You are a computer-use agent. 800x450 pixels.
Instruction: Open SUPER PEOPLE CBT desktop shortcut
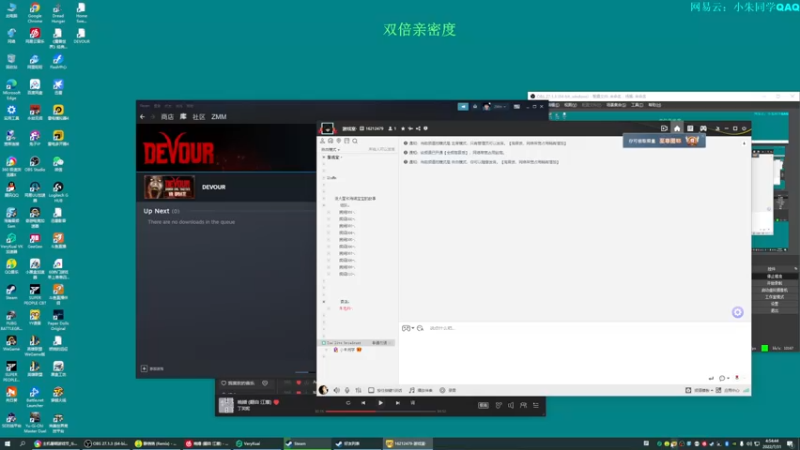pyautogui.click(x=35, y=295)
